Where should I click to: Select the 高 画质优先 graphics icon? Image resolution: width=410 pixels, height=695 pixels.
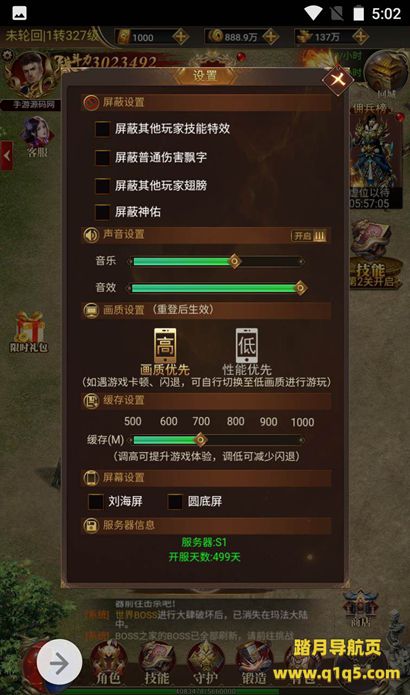point(165,346)
